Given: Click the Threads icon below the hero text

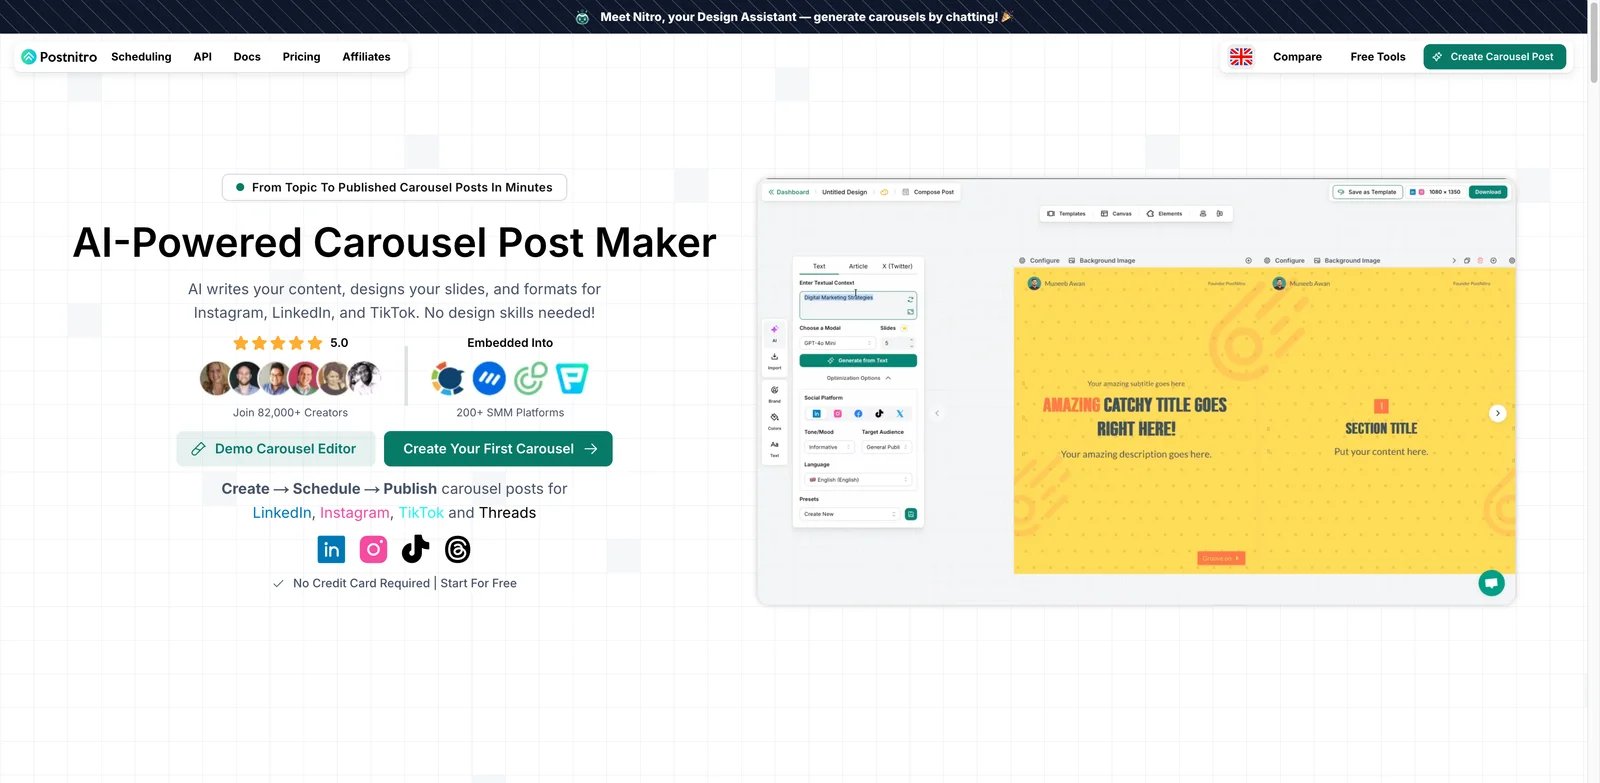Looking at the screenshot, I should pyautogui.click(x=457, y=549).
